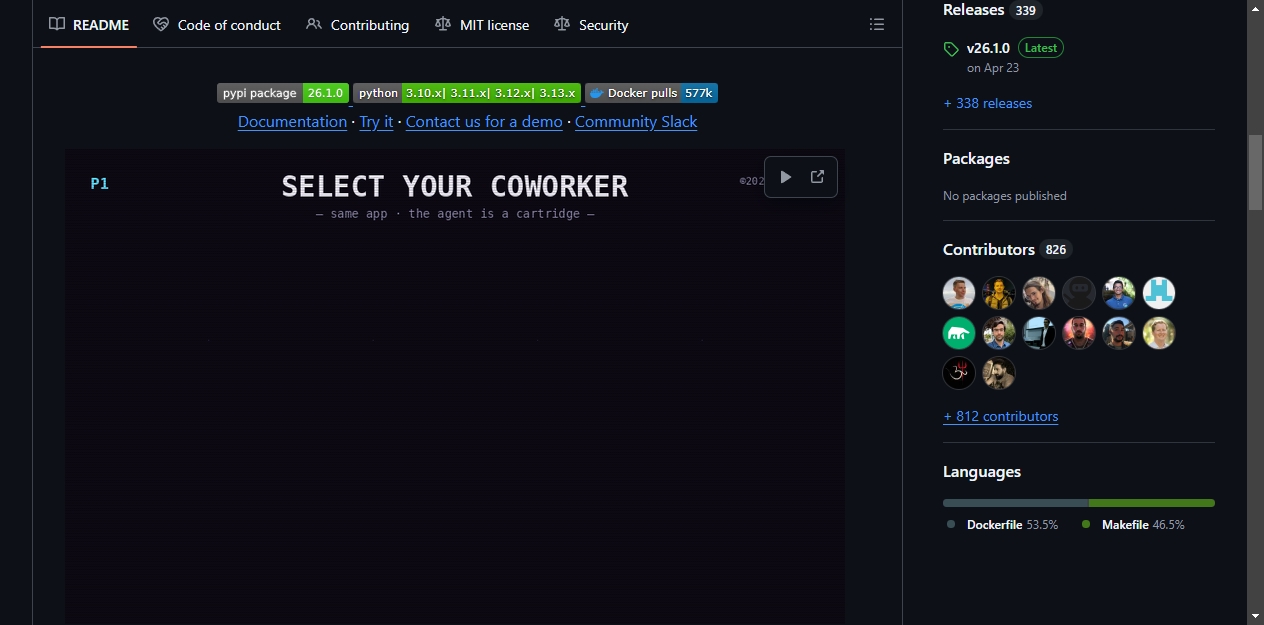The height and width of the screenshot is (625, 1264).
Task: Click the on Apr 23 release date
Action: pyautogui.click(x=993, y=68)
